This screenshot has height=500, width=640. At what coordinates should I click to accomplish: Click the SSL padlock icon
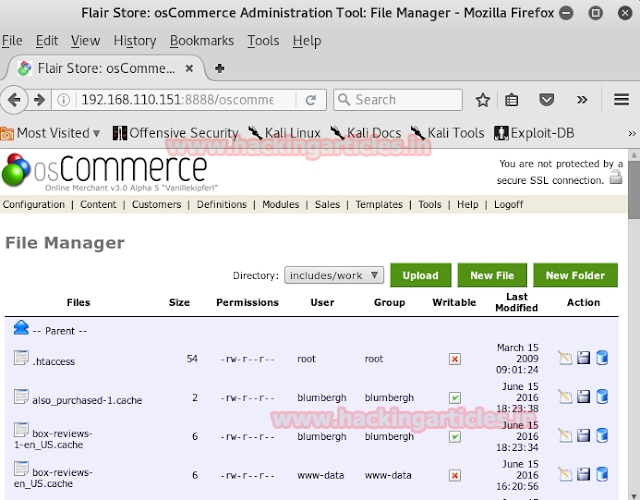click(616, 178)
